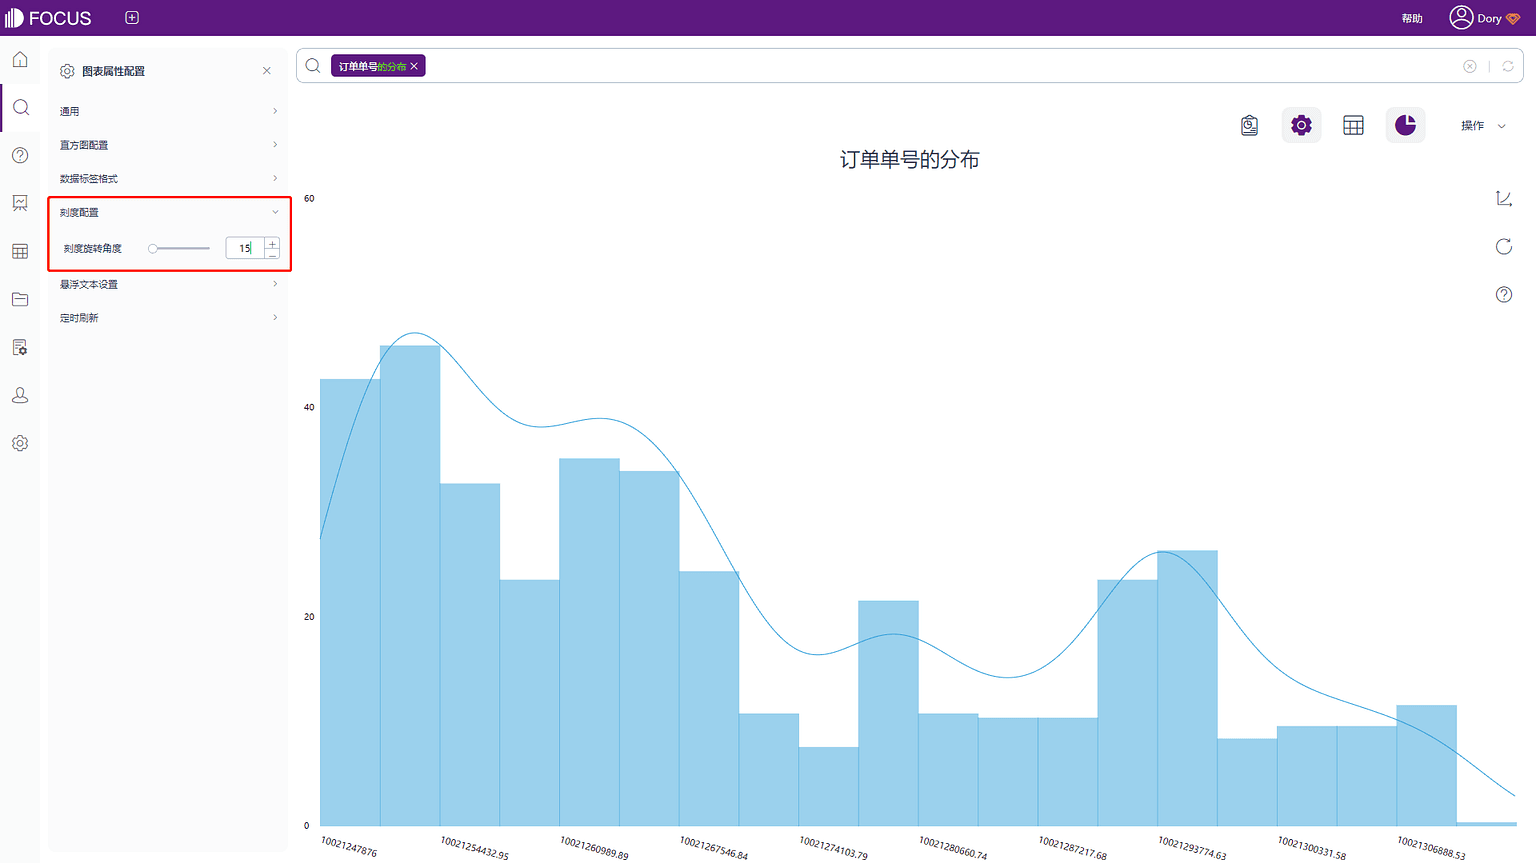Click y-axis tick label 60
Screen dimensions: 1536x863
coord(309,198)
